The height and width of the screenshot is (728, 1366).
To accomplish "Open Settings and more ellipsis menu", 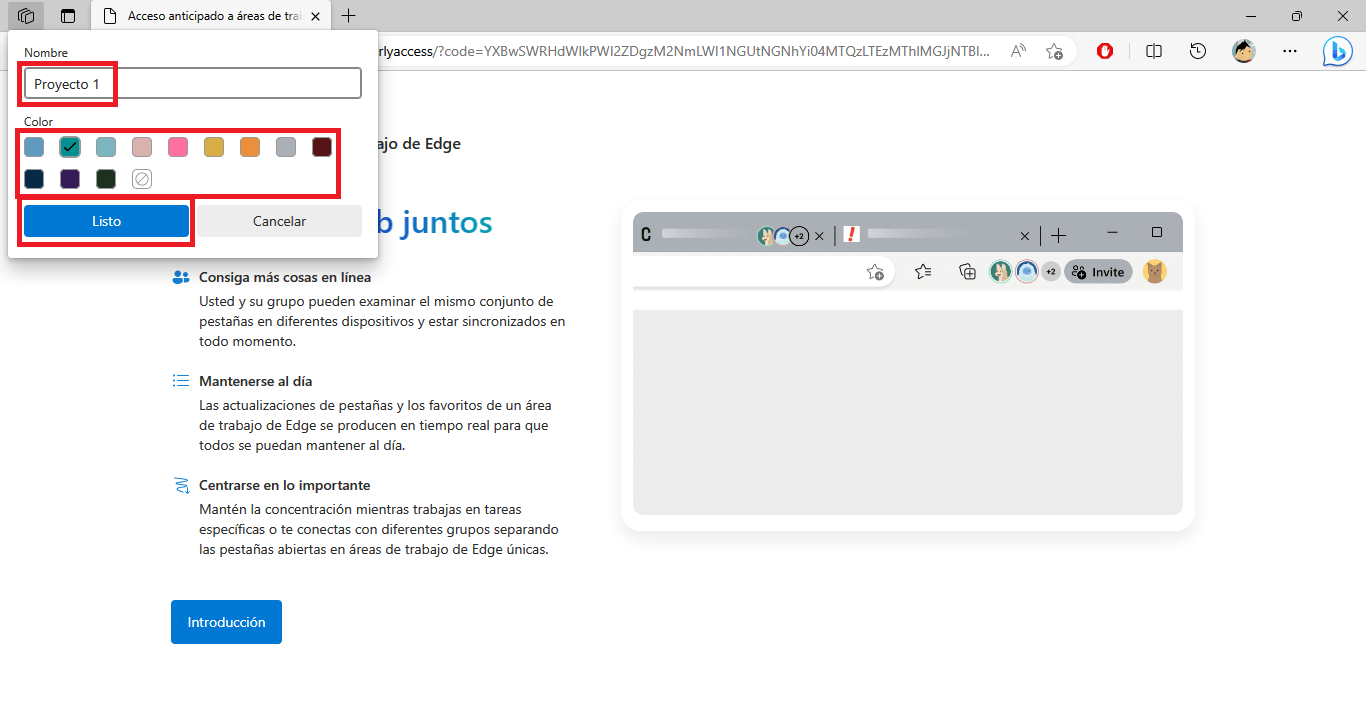I will pos(1290,51).
